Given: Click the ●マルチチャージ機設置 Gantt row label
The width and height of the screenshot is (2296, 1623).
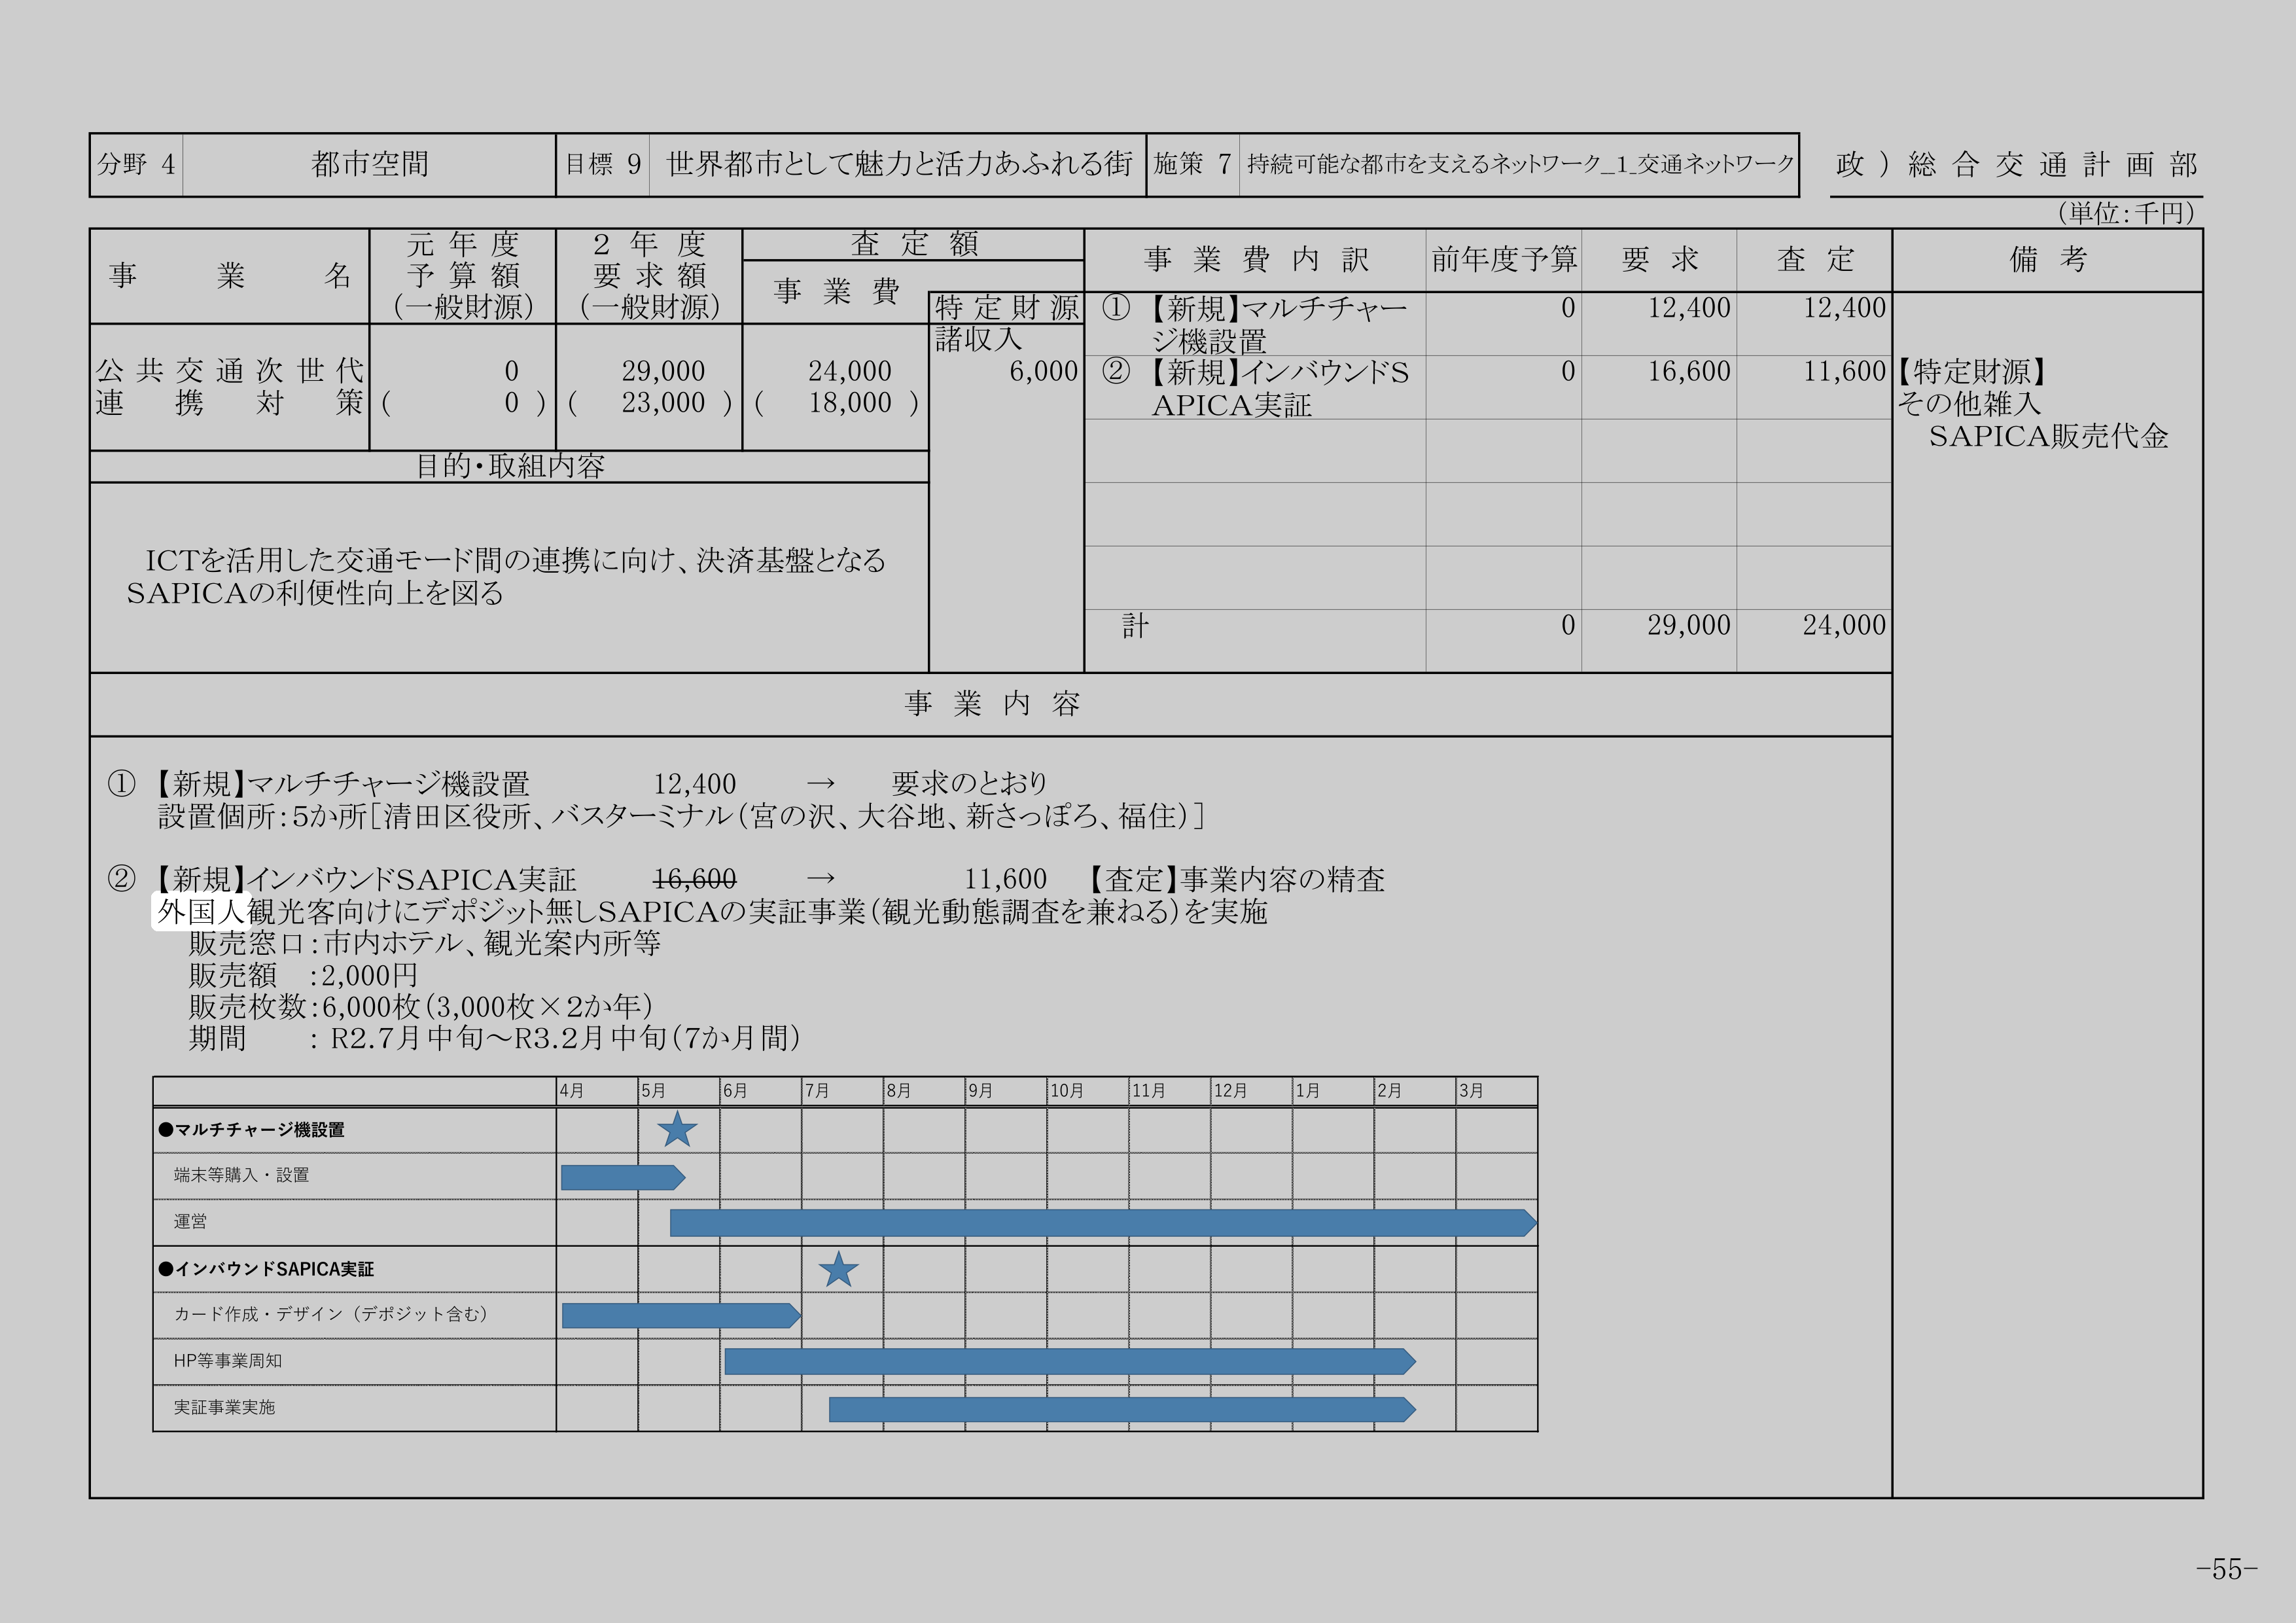Looking at the screenshot, I should 251,1130.
